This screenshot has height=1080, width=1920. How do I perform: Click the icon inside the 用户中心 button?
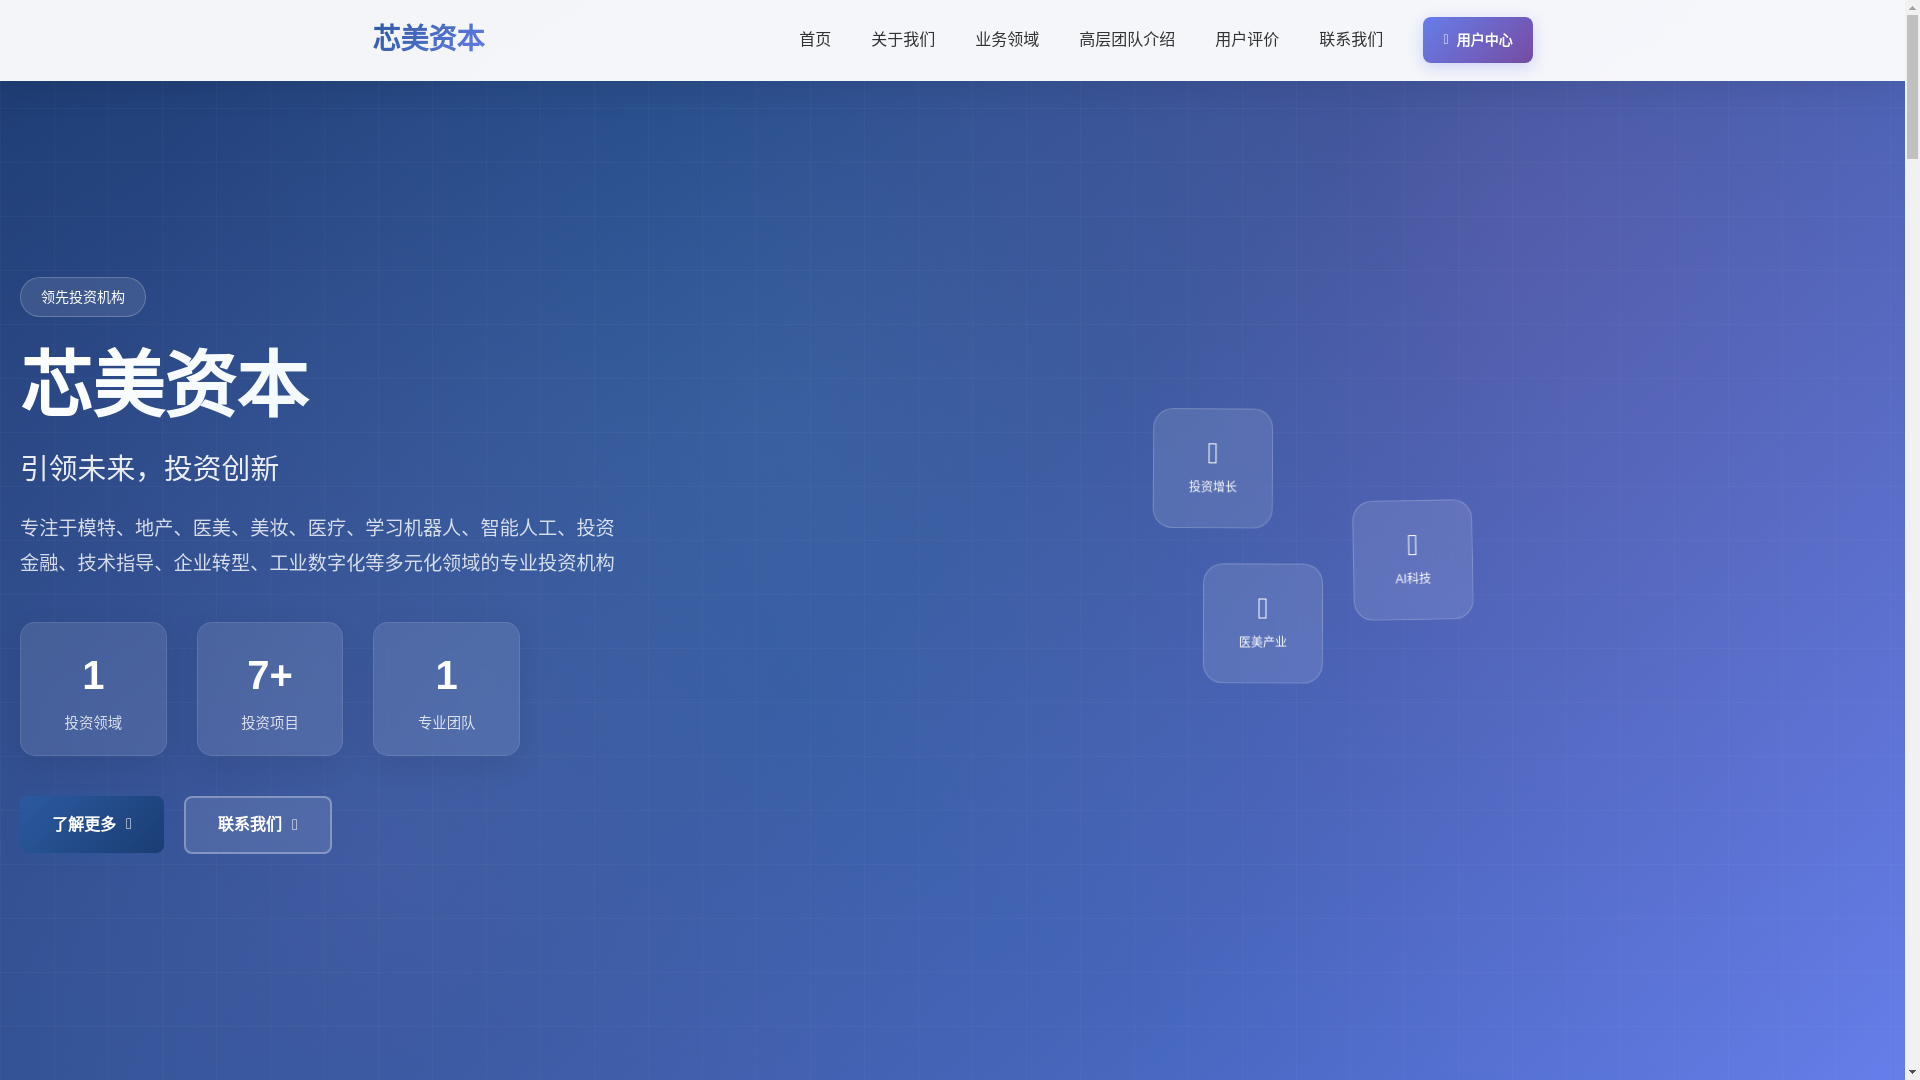coord(1446,40)
